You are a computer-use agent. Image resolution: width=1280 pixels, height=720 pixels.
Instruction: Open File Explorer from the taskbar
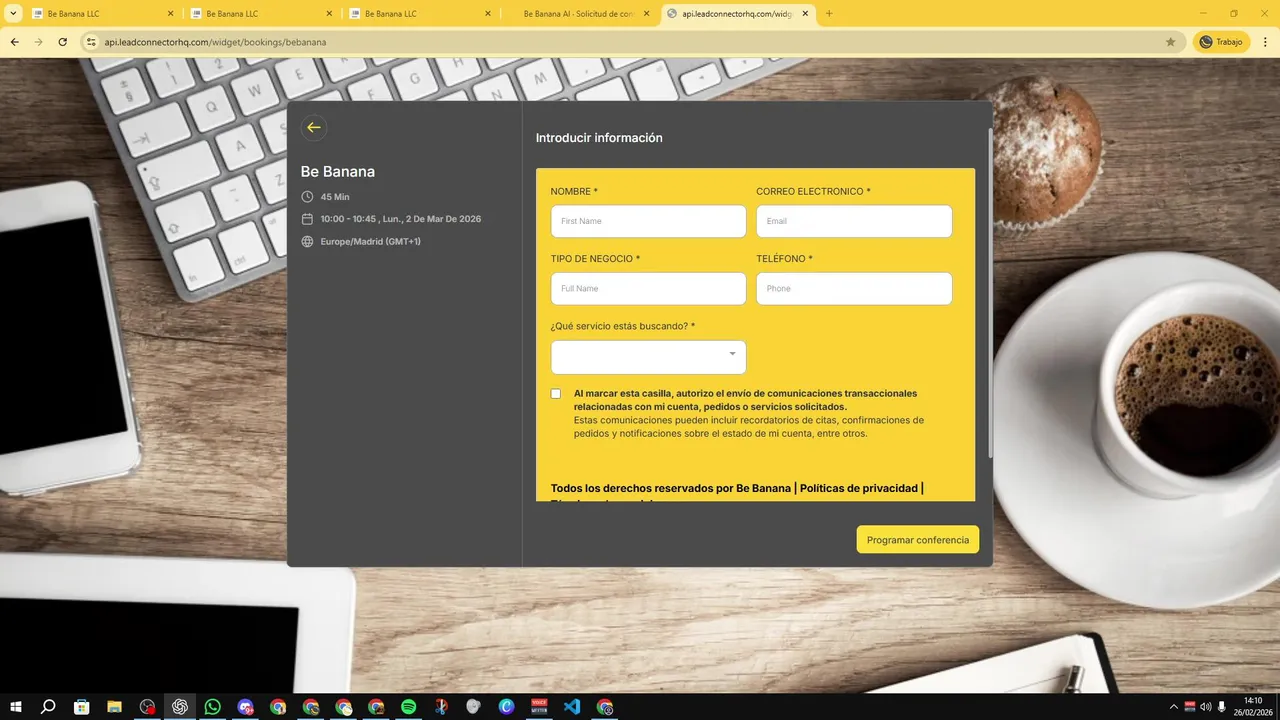(x=114, y=706)
